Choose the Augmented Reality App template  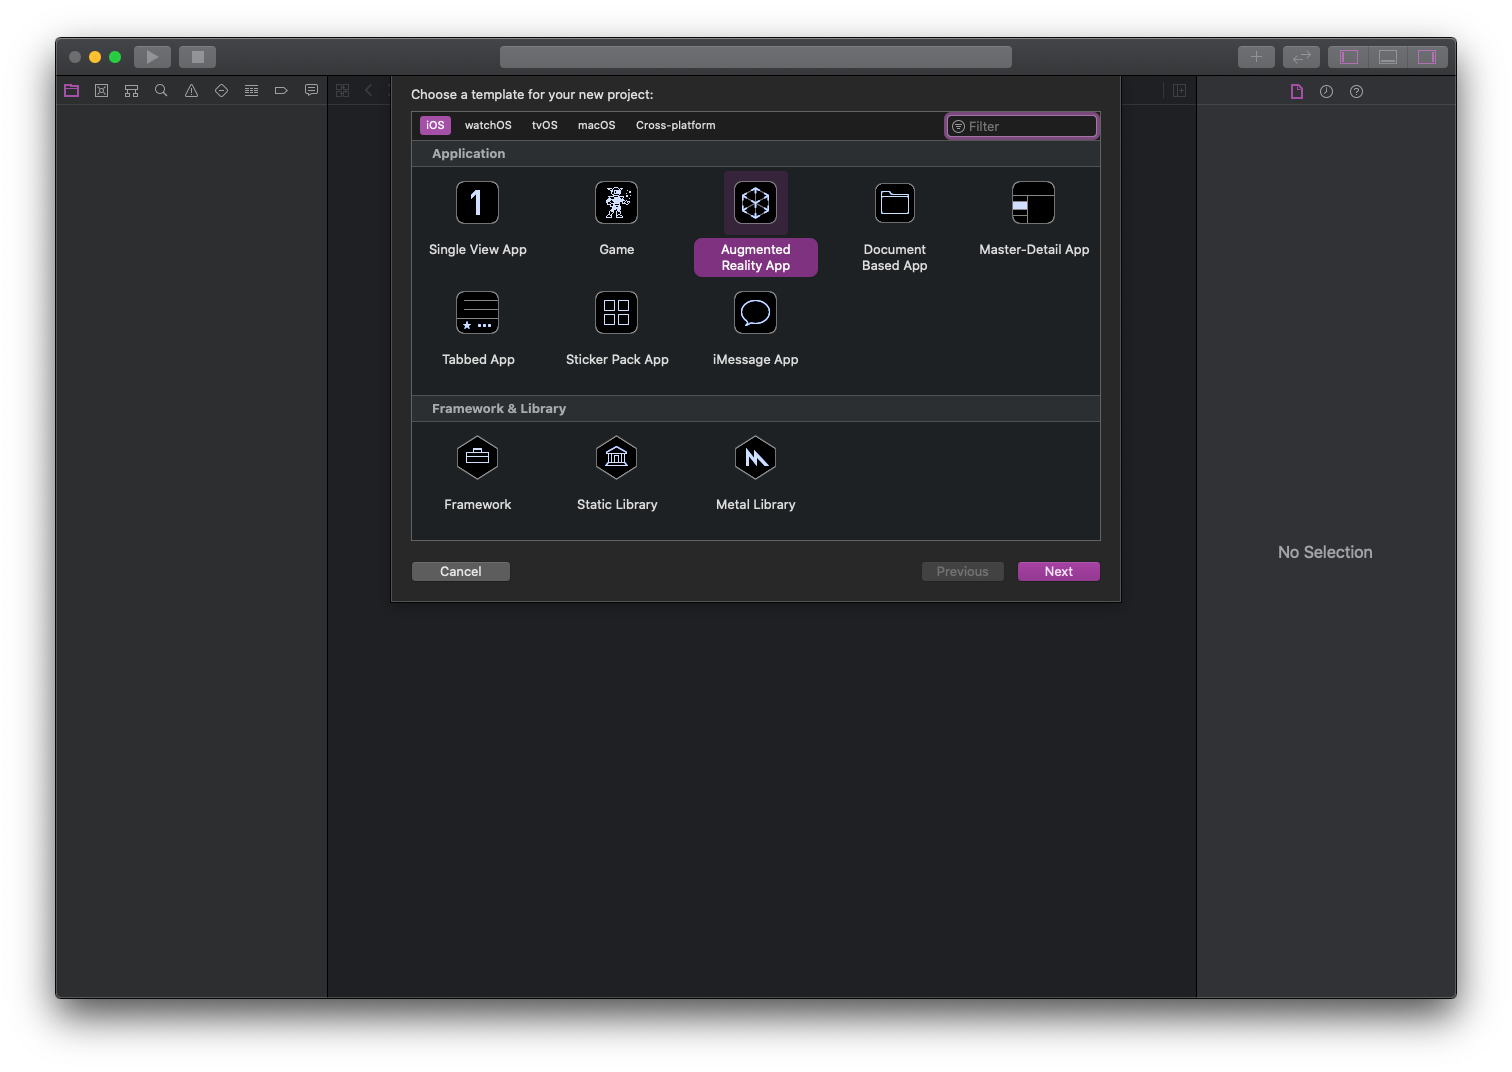click(x=755, y=224)
